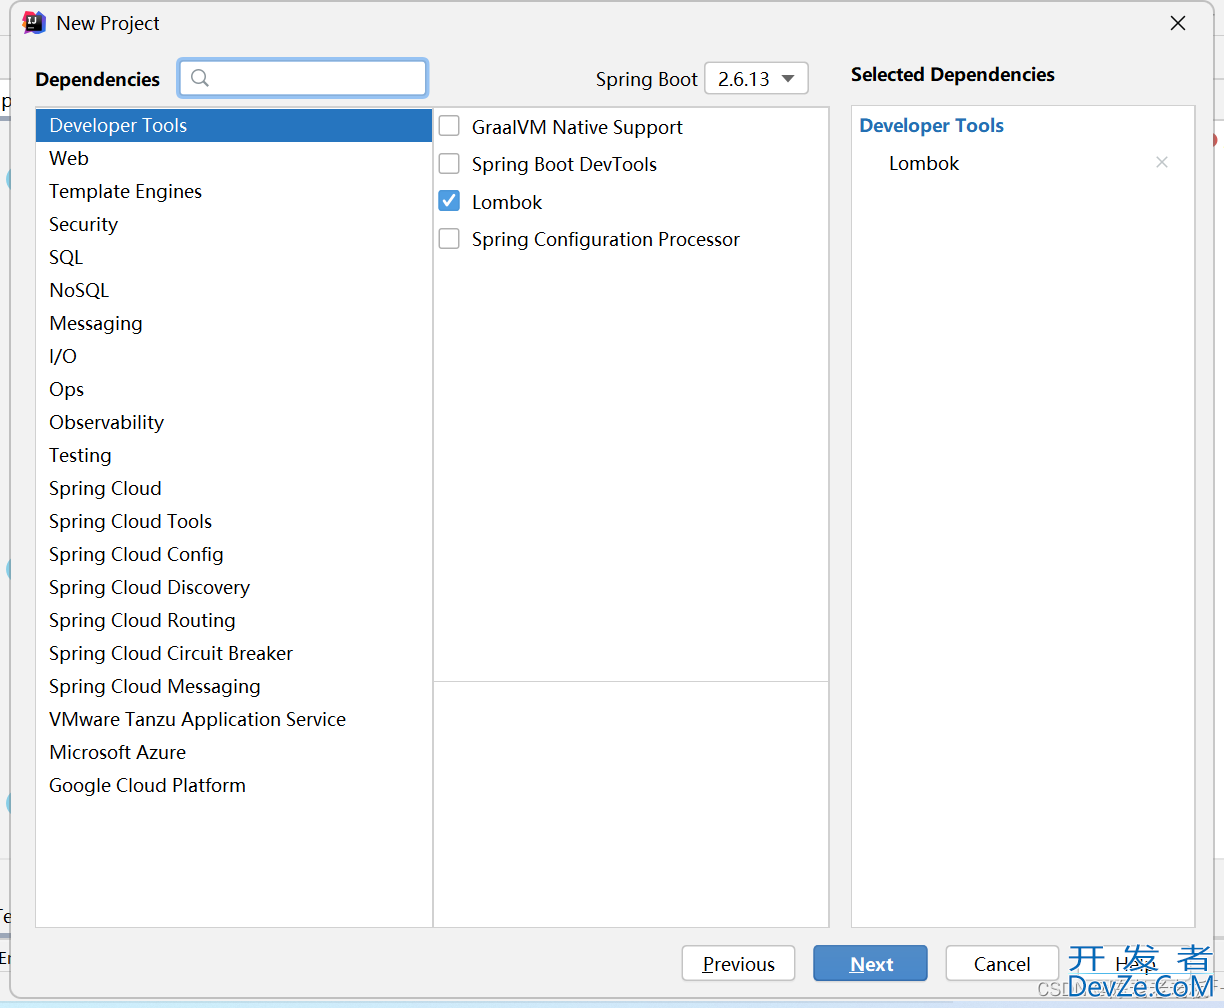Focus the dependencies search field
The height and width of the screenshot is (1008, 1224).
click(x=303, y=78)
